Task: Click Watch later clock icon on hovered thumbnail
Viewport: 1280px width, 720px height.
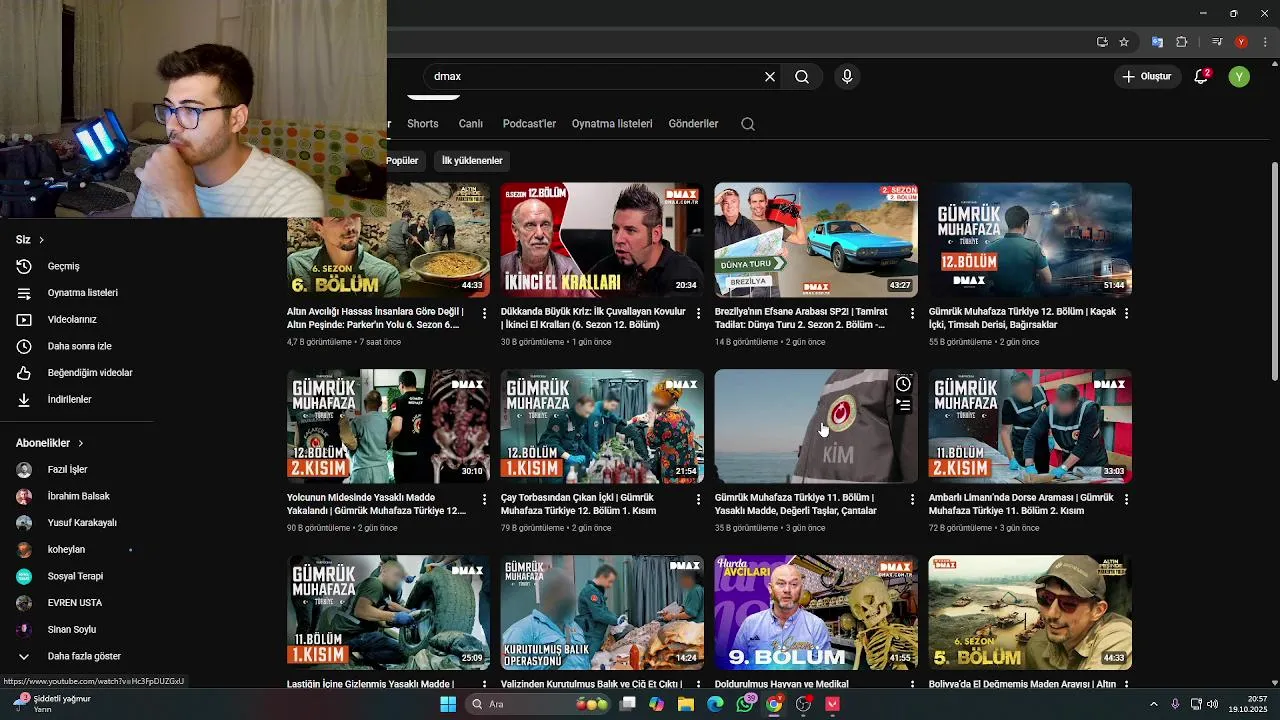Action: tap(903, 384)
